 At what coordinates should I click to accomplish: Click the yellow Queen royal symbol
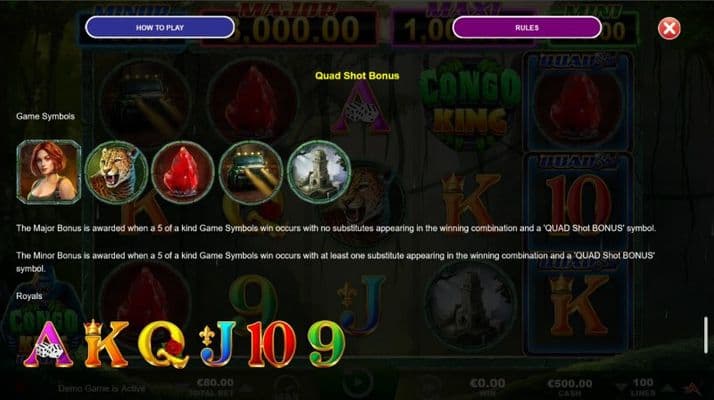coord(163,344)
